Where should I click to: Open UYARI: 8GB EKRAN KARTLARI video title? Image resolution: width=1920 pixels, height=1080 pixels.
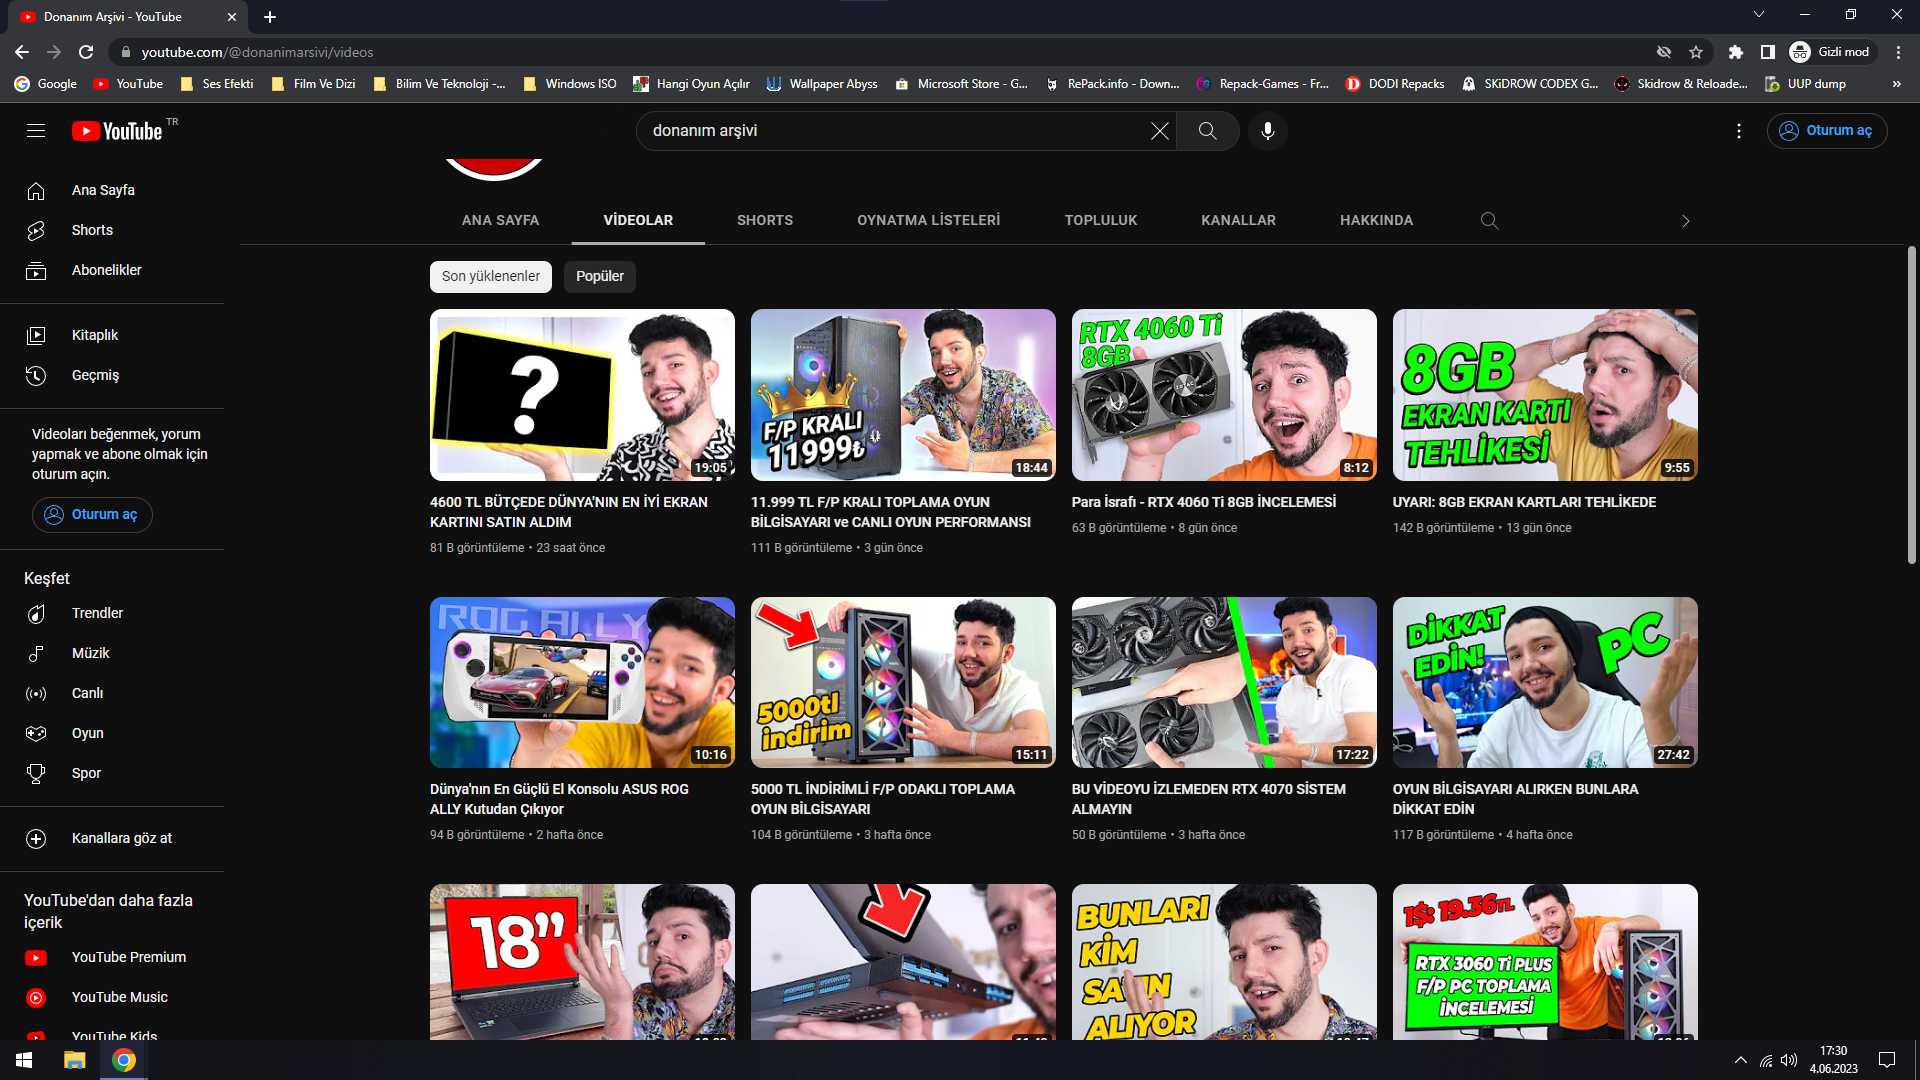(x=1524, y=502)
